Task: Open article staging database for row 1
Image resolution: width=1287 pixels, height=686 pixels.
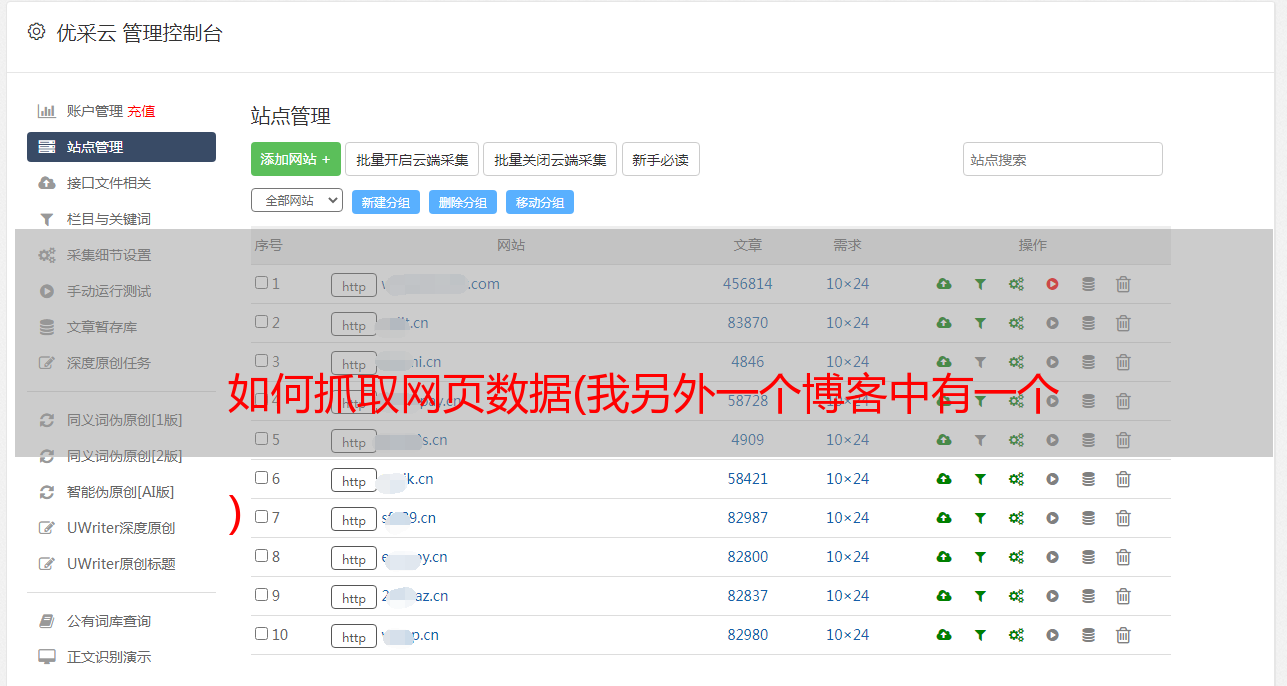Action: [x=1088, y=284]
